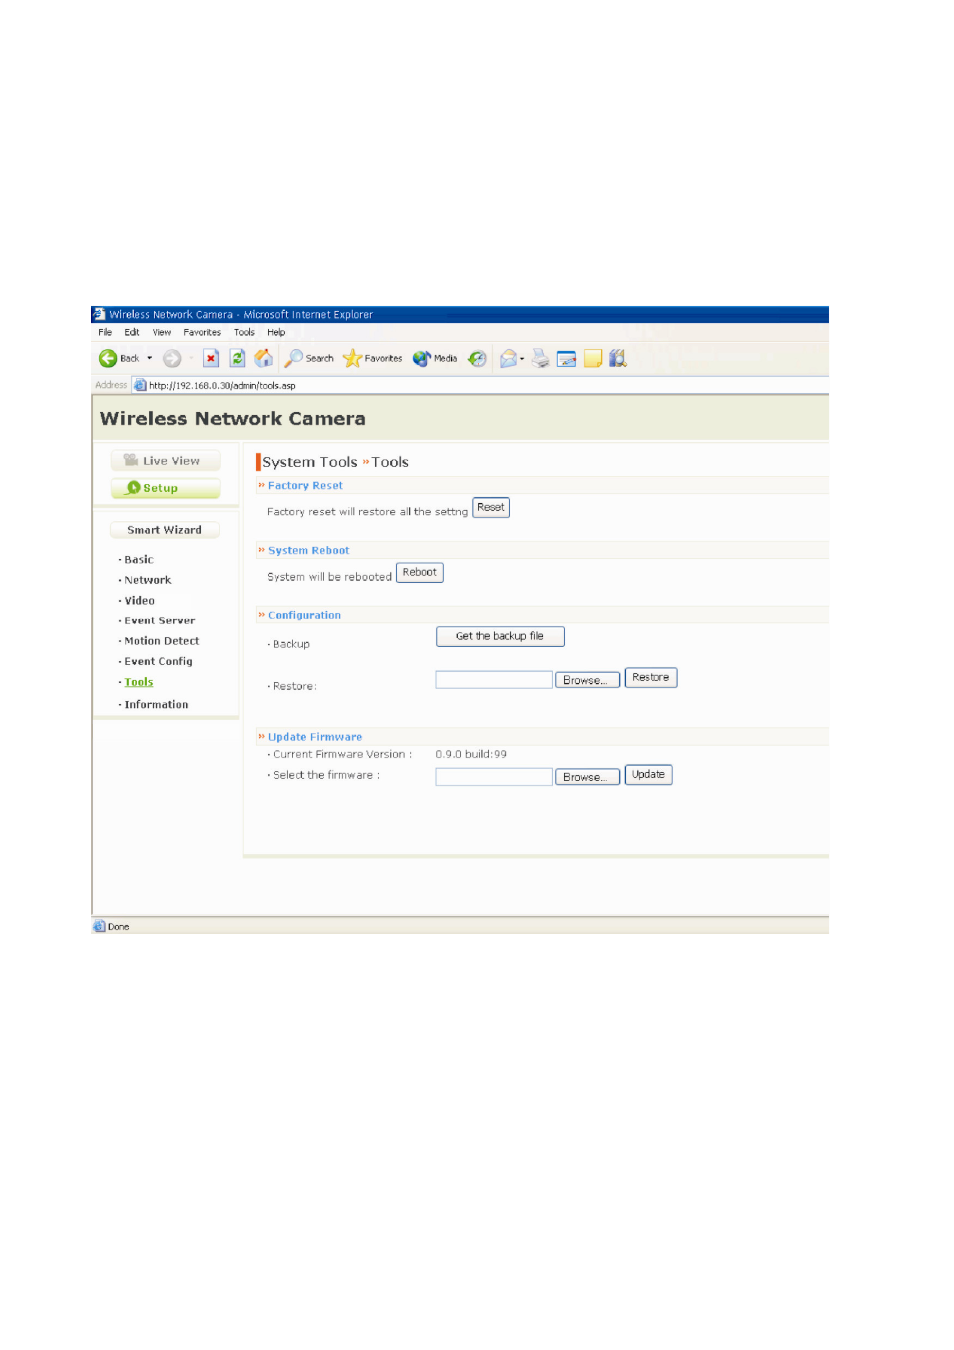Screen dimensions: 954x1350
Task: Open the Media toolbar button
Action: (x=435, y=358)
